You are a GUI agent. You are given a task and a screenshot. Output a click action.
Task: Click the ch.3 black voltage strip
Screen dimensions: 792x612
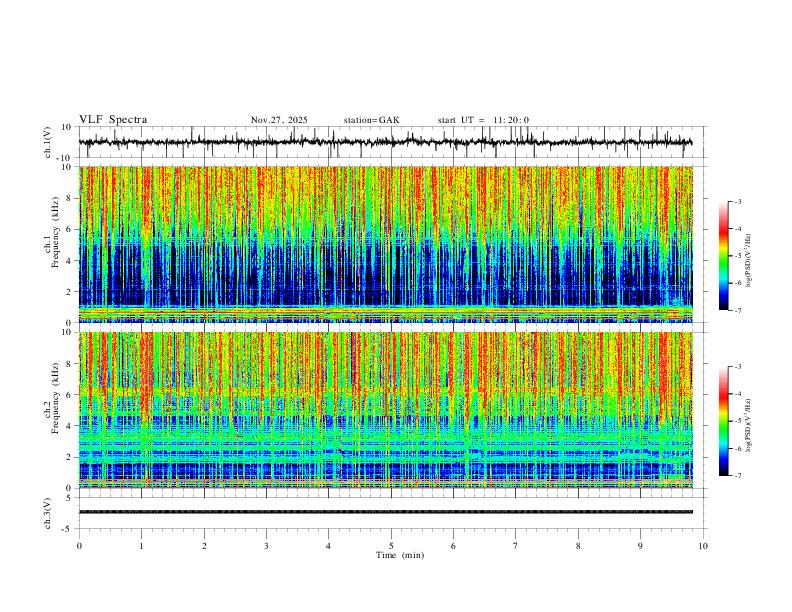(385, 512)
